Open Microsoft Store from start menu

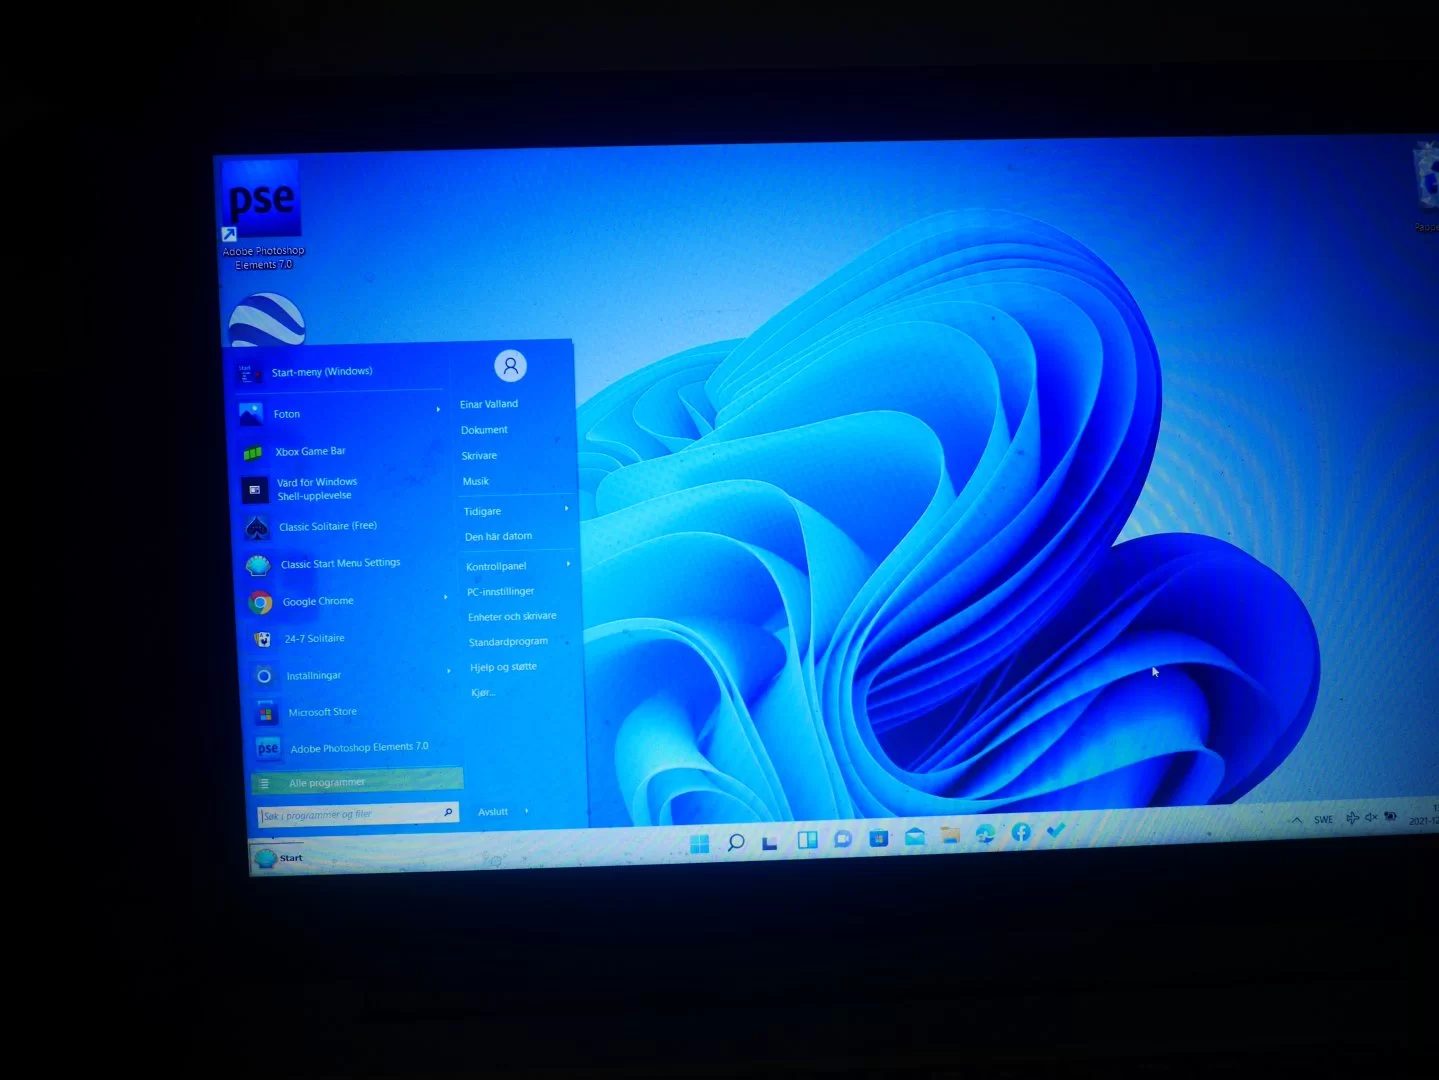point(322,713)
